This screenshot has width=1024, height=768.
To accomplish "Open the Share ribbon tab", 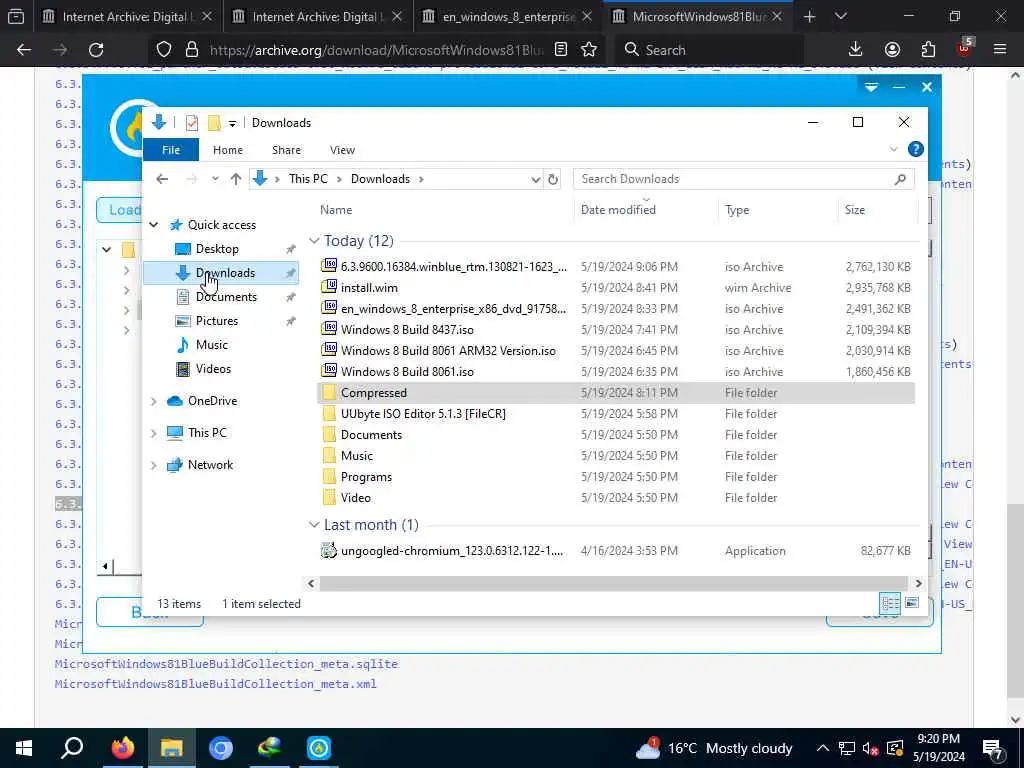I will (x=286, y=150).
